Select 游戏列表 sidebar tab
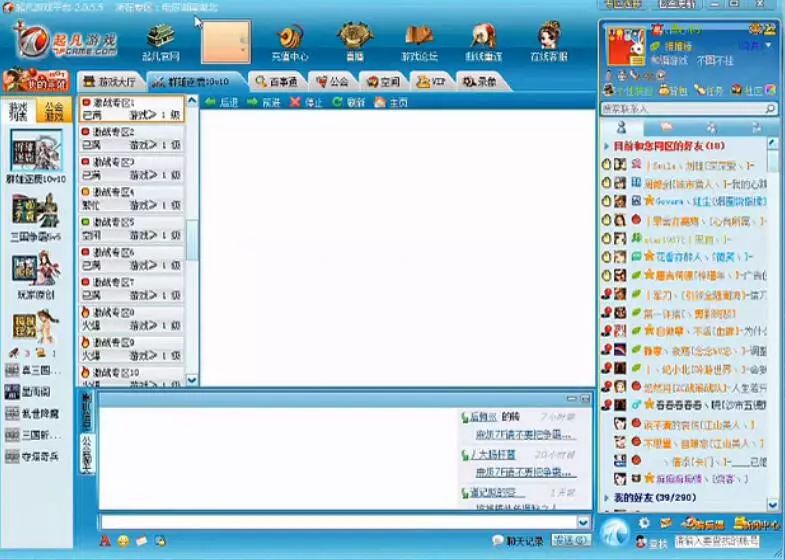 coord(19,111)
